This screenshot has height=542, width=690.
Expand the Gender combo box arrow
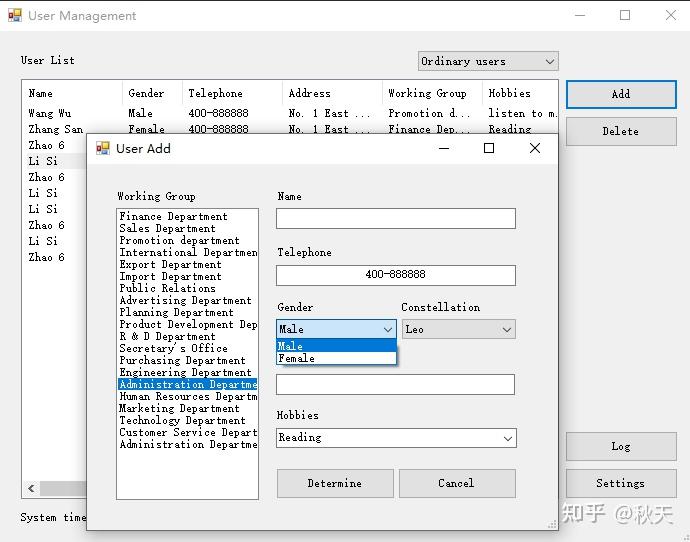[388, 330]
